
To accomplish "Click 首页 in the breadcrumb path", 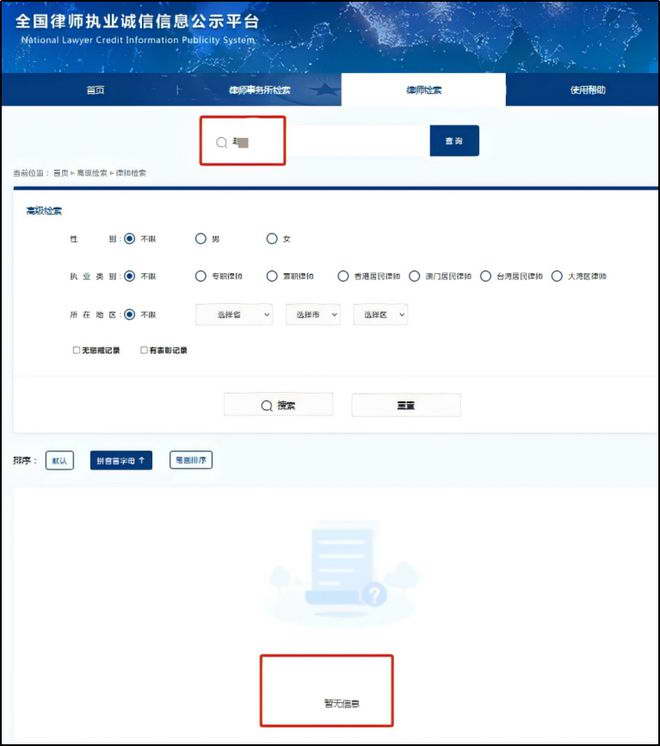I will (x=61, y=173).
